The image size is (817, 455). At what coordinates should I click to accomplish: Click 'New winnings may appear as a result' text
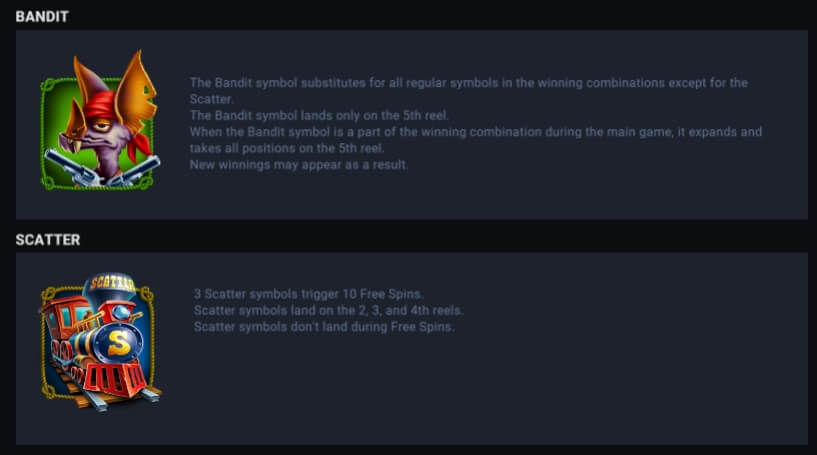pos(299,165)
